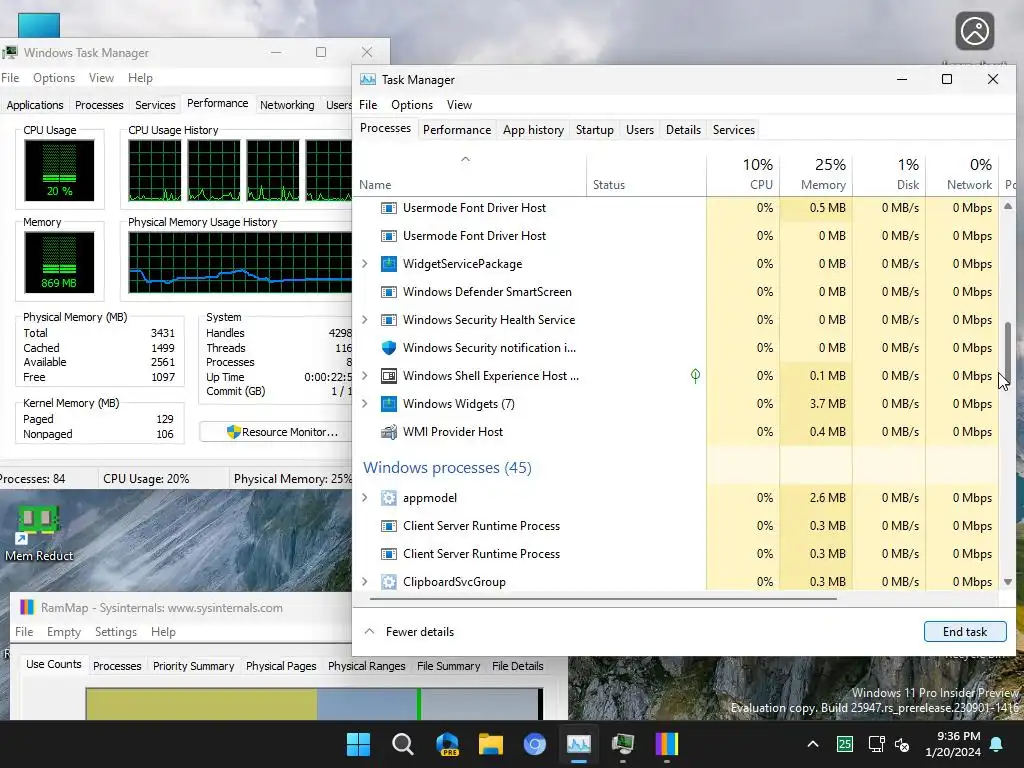Click the taskbar clock showing 9:36 PM
Screen dimensions: 1024x768
pos(953,744)
